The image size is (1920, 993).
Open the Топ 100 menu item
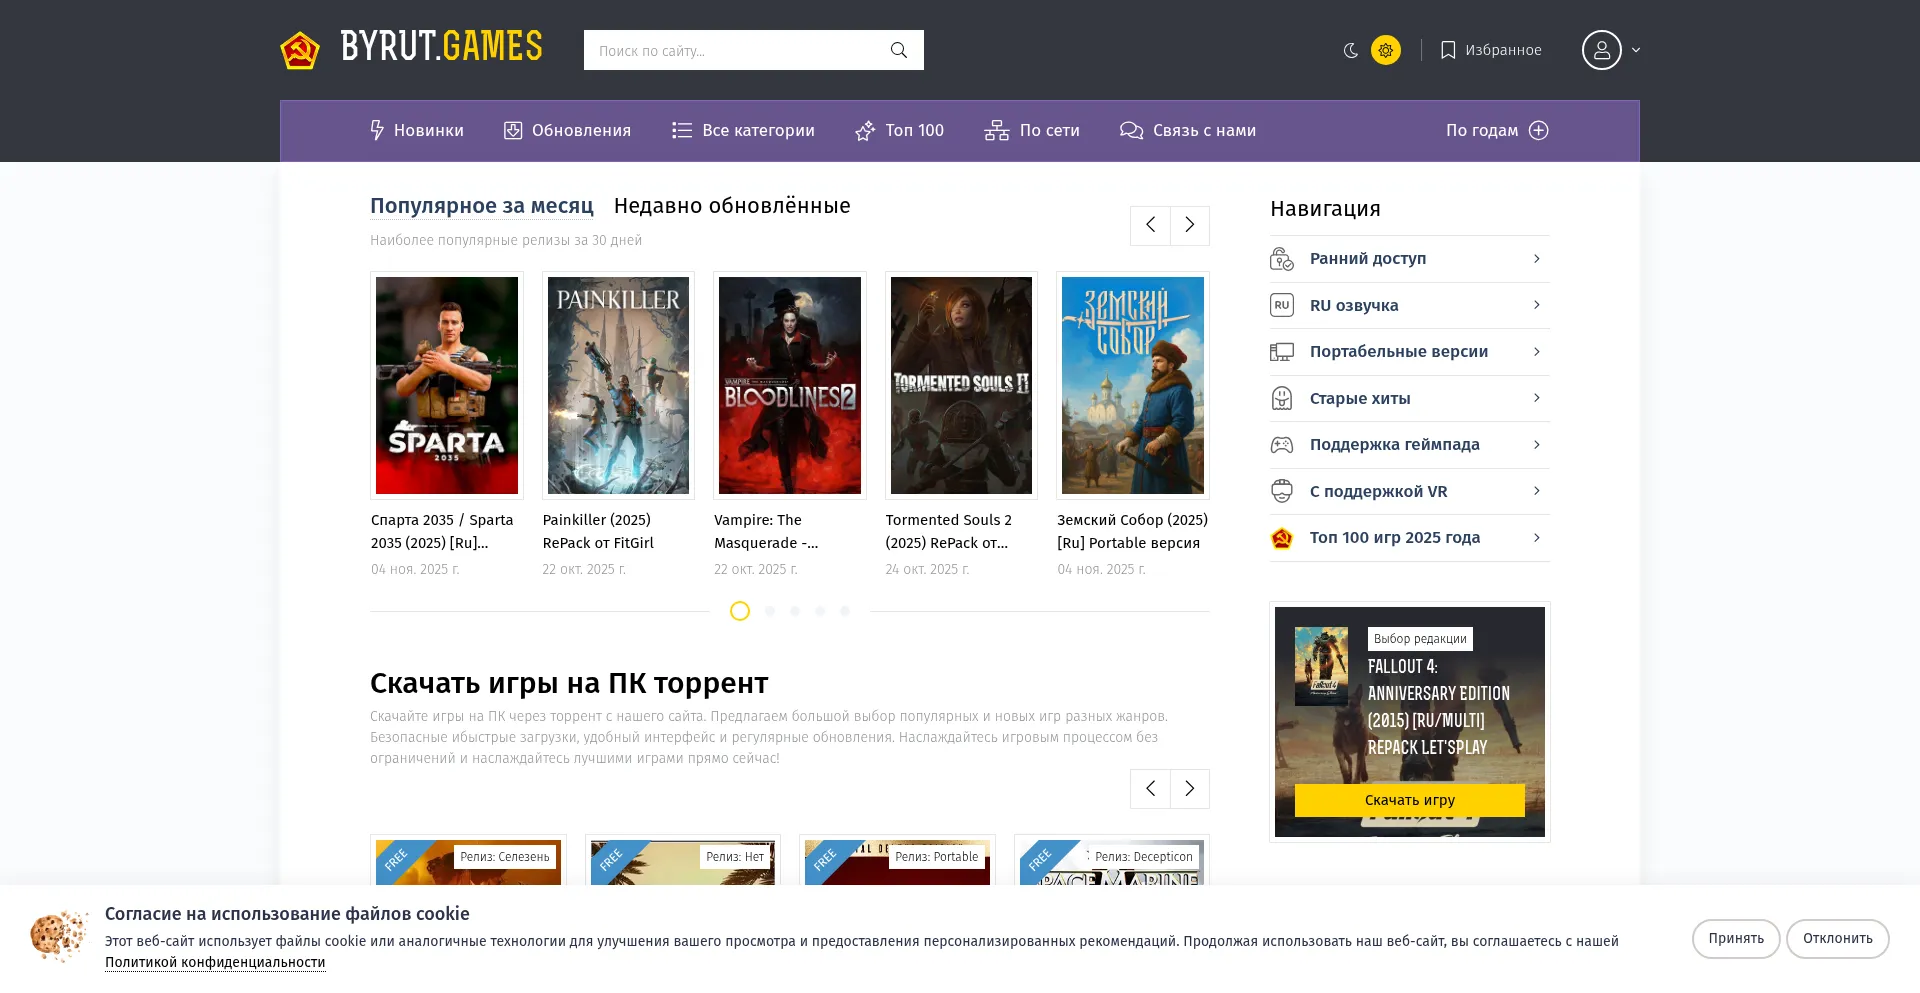coord(900,131)
